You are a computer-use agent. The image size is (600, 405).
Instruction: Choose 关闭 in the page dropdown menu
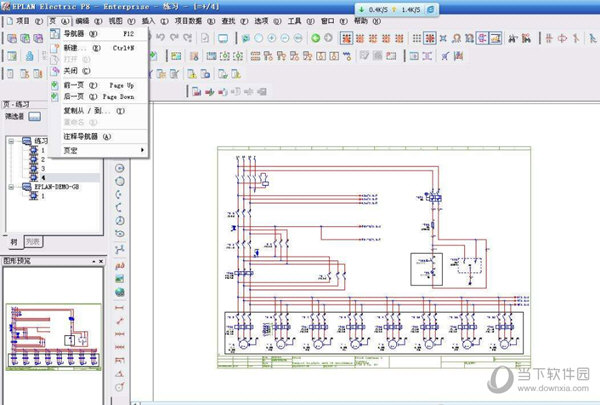(x=99, y=71)
